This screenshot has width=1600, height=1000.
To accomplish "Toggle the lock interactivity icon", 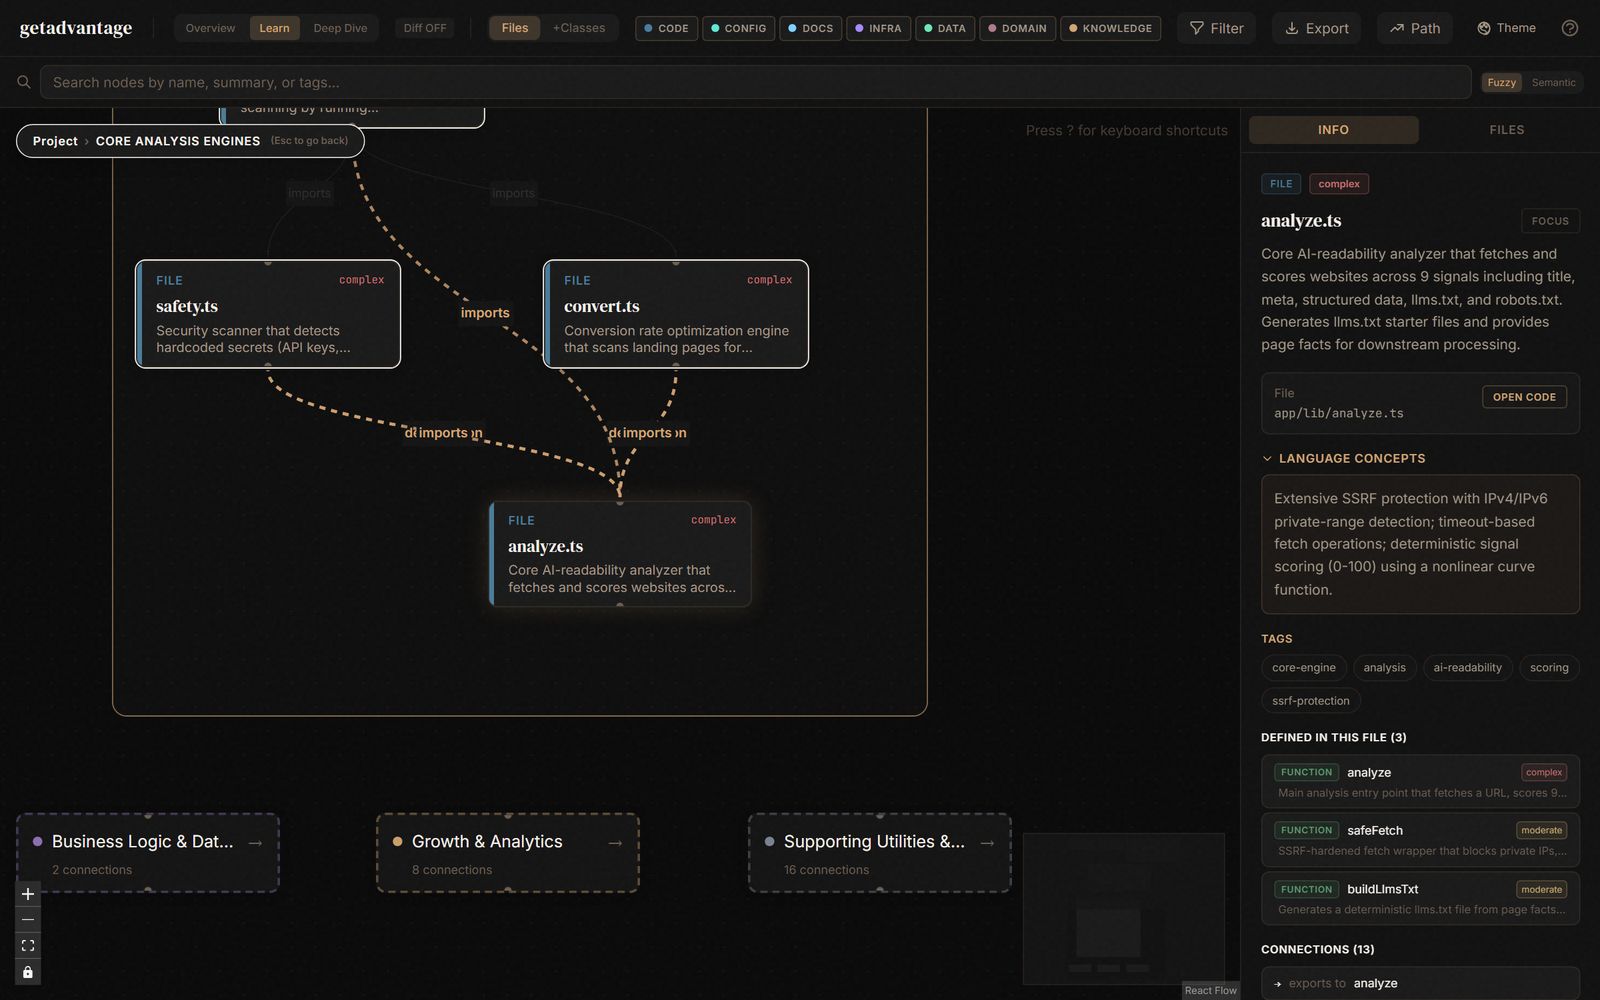I will point(28,972).
